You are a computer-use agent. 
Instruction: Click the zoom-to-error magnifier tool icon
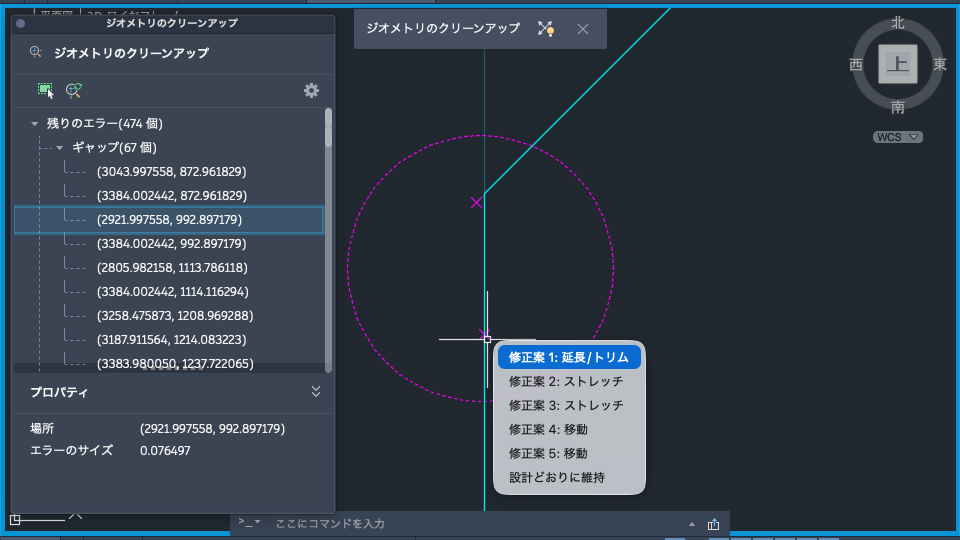point(73,91)
